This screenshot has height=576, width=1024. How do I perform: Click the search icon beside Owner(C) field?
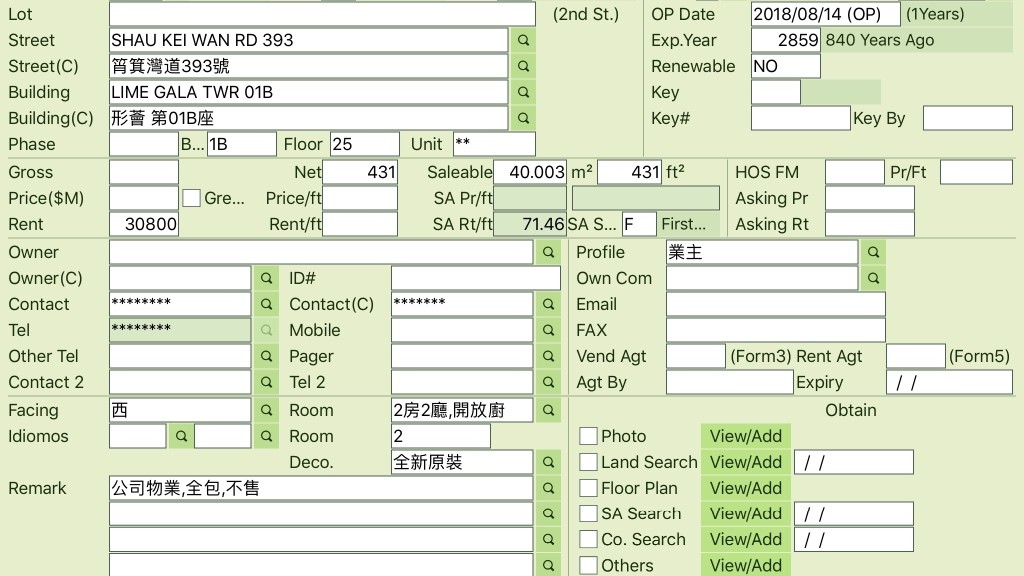tap(266, 278)
